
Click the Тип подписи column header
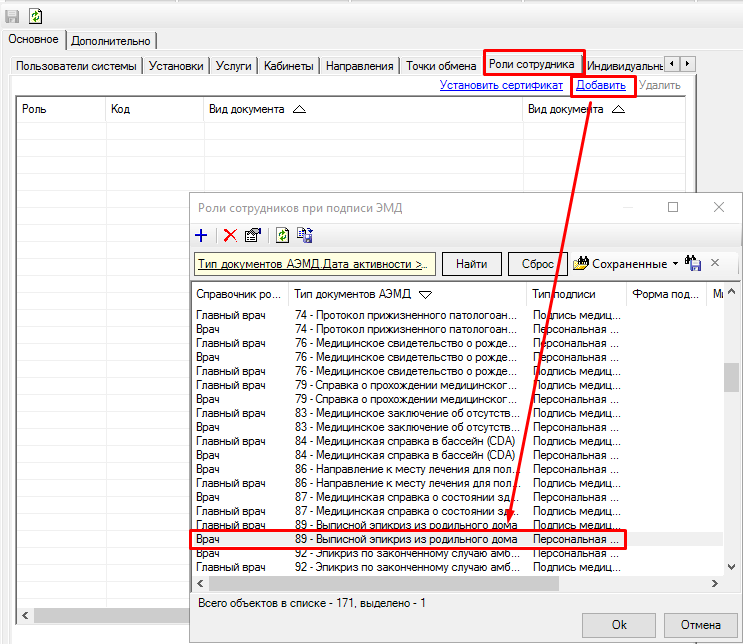pyautogui.click(x=576, y=294)
